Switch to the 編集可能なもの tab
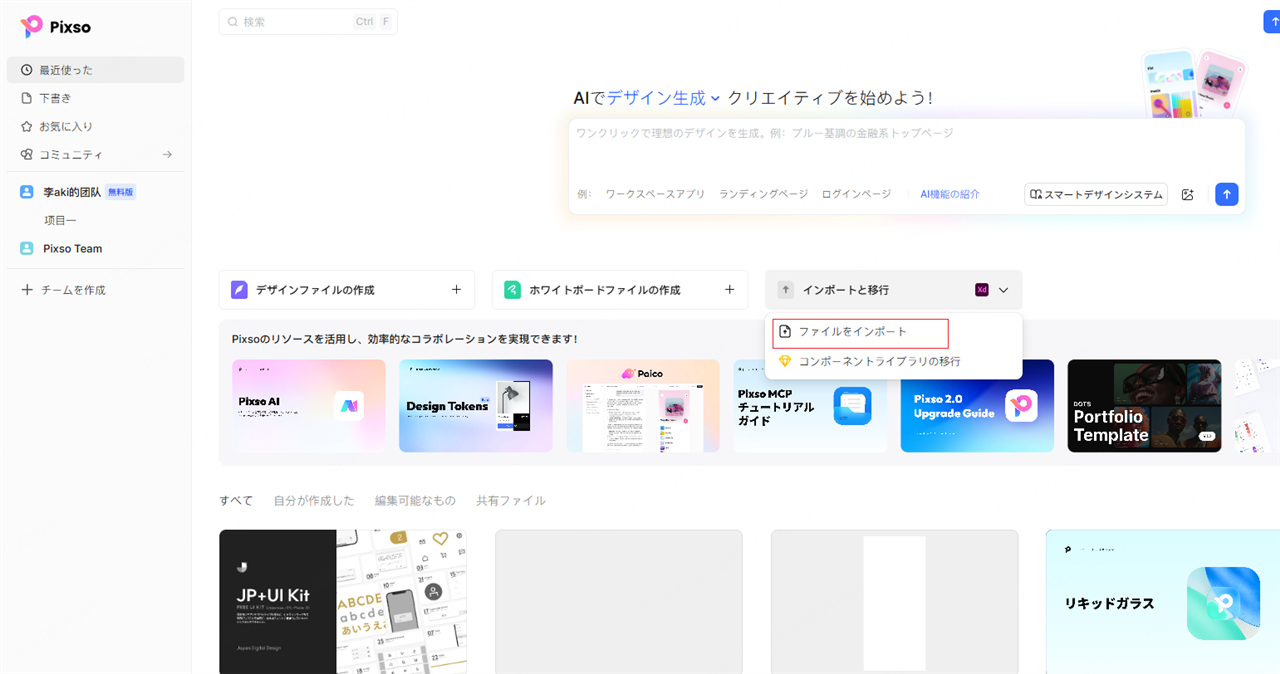This screenshot has height=674, width=1280. coord(415,501)
